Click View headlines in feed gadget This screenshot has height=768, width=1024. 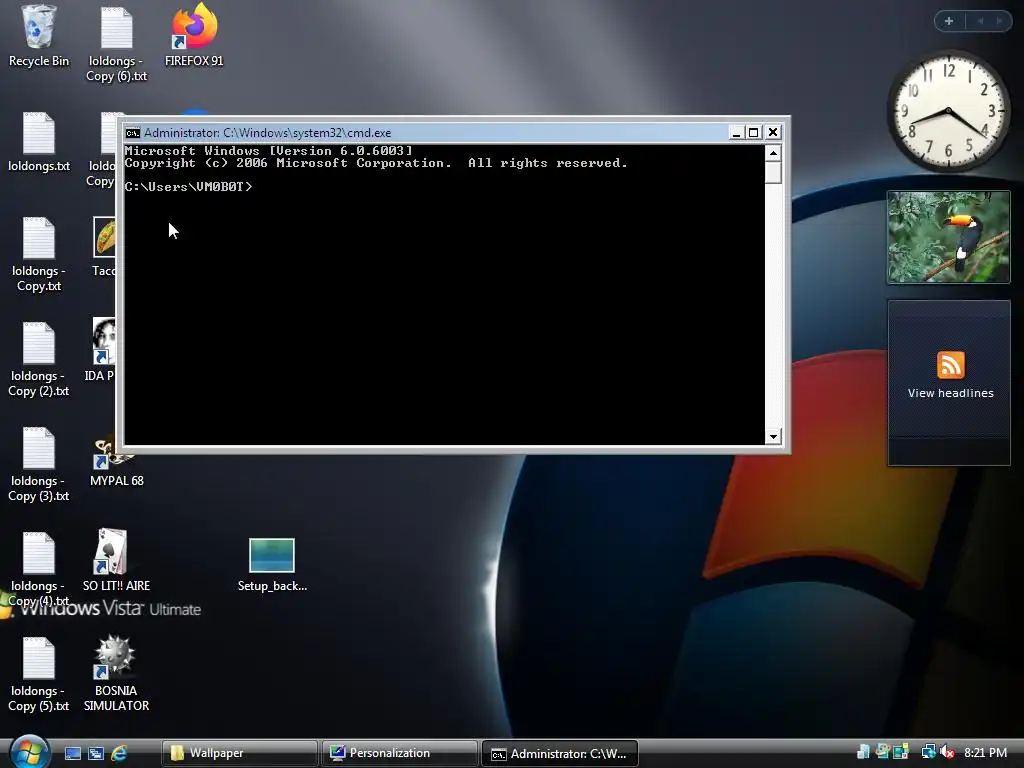[950, 393]
